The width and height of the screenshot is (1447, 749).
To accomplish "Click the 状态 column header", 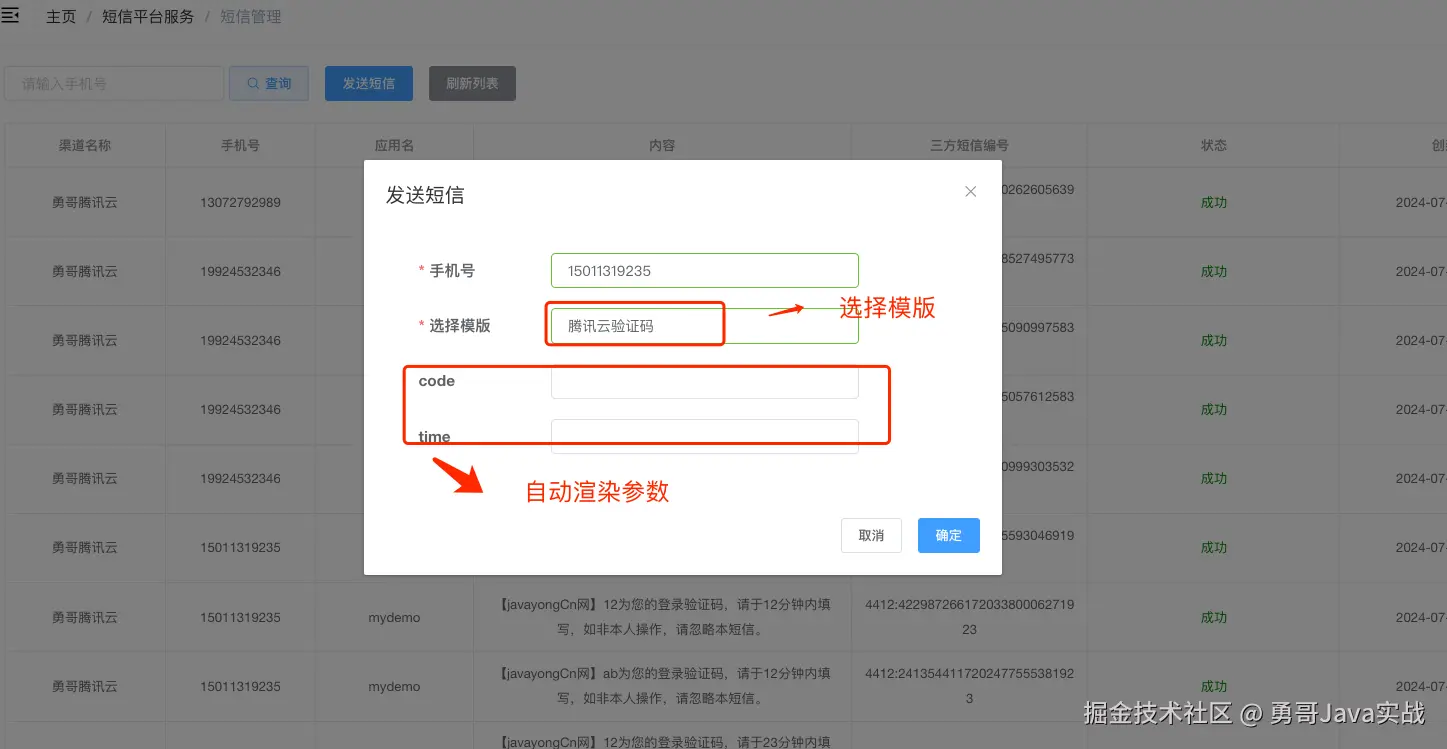I will 1214,145.
